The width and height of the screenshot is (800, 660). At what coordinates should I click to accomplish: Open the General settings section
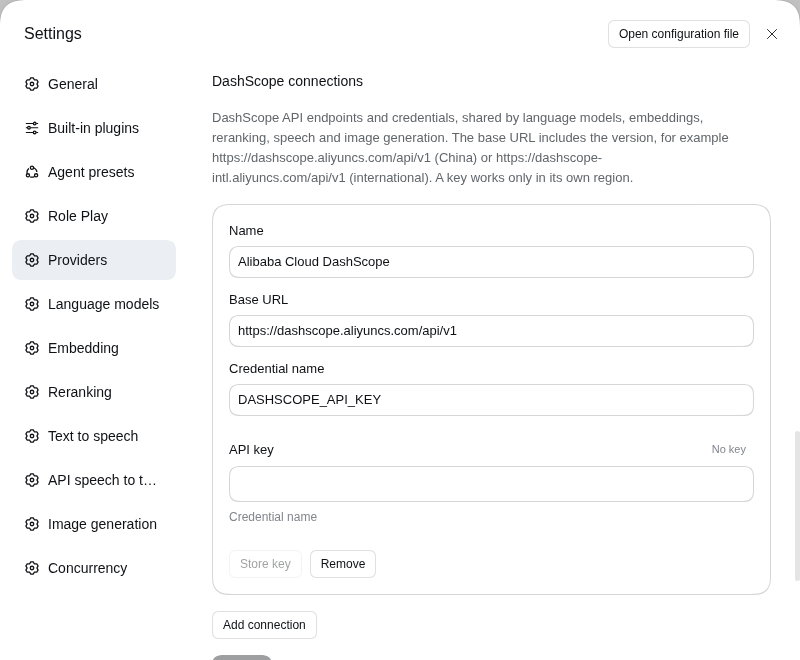coord(94,84)
